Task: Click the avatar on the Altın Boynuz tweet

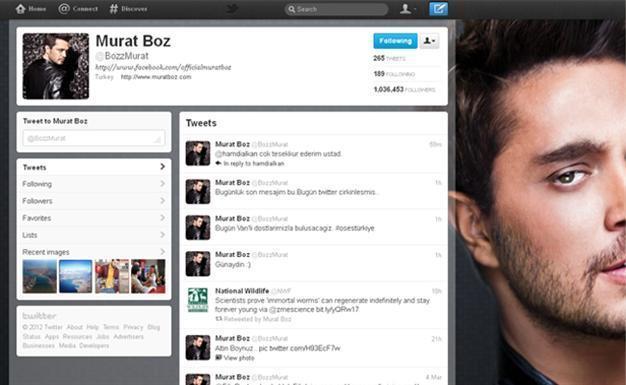Action: [x=198, y=348]
